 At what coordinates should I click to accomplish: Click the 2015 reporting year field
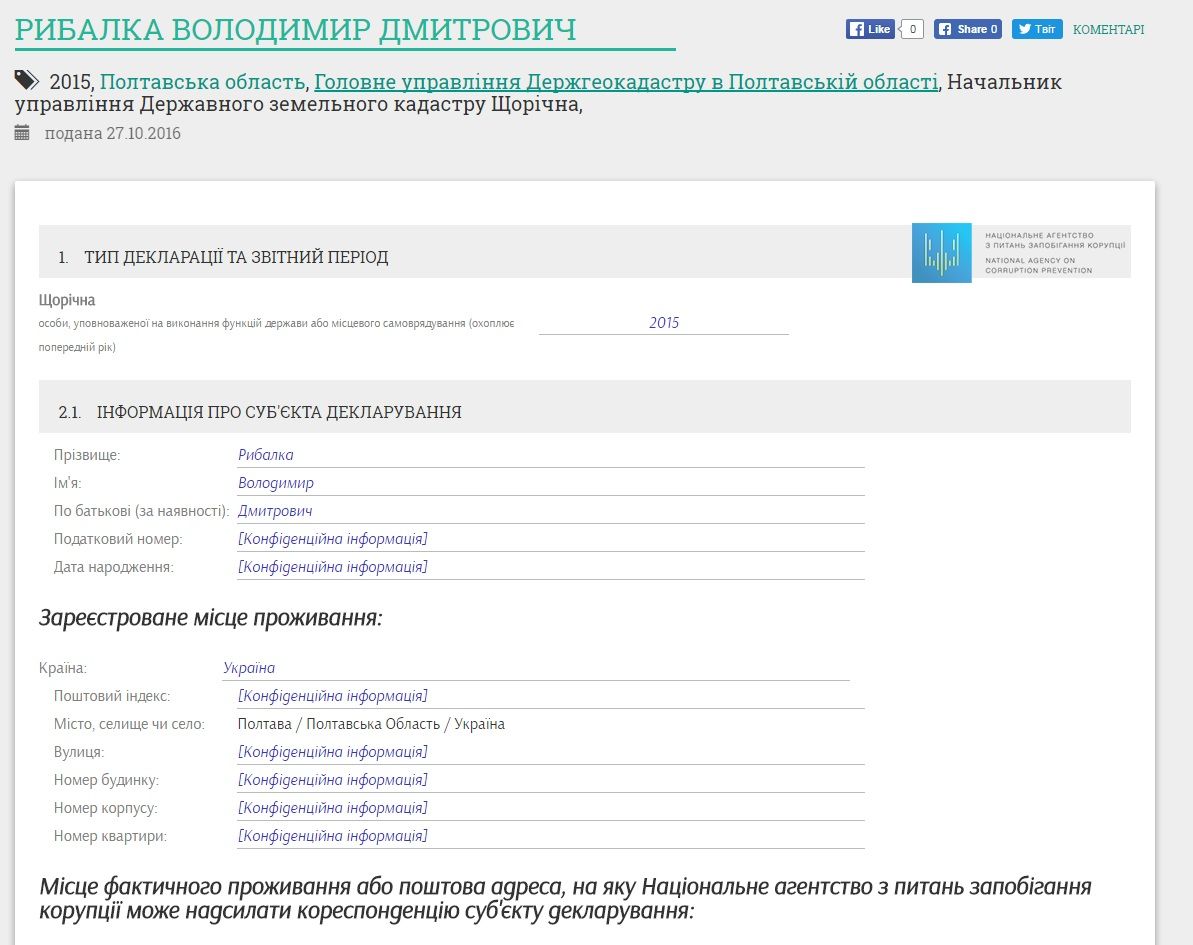click(664, 322)
